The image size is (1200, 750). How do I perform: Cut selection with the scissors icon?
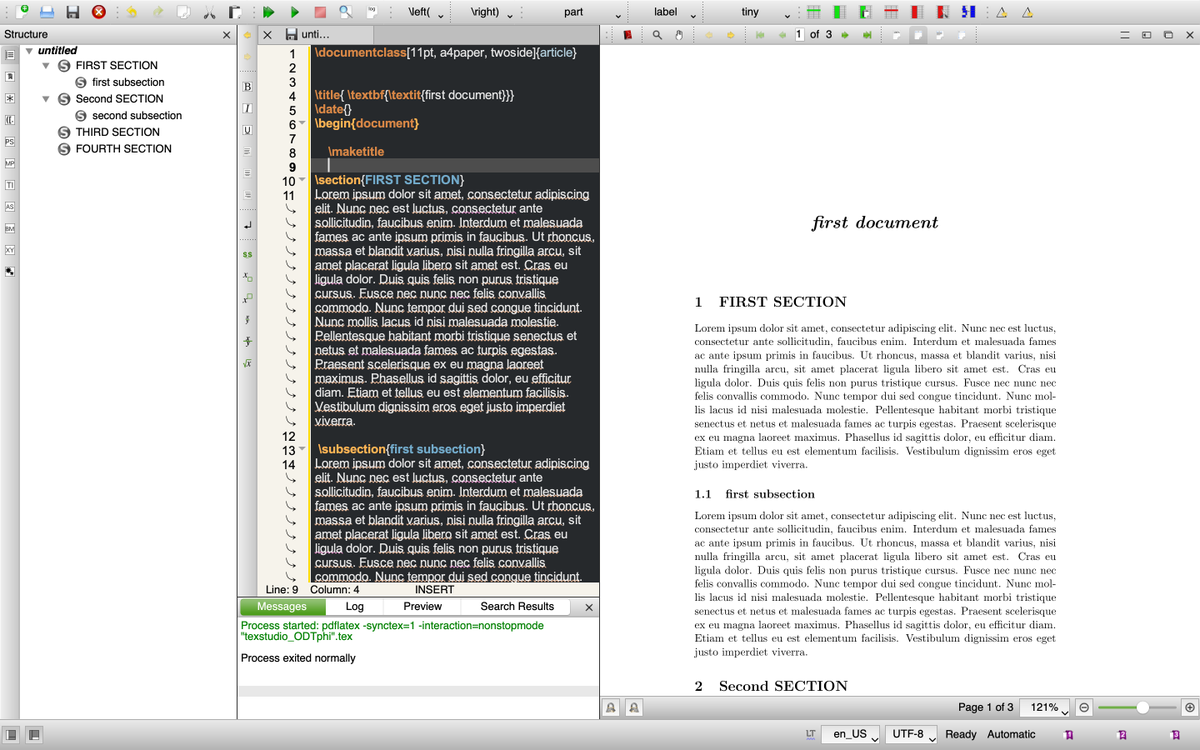209,12
